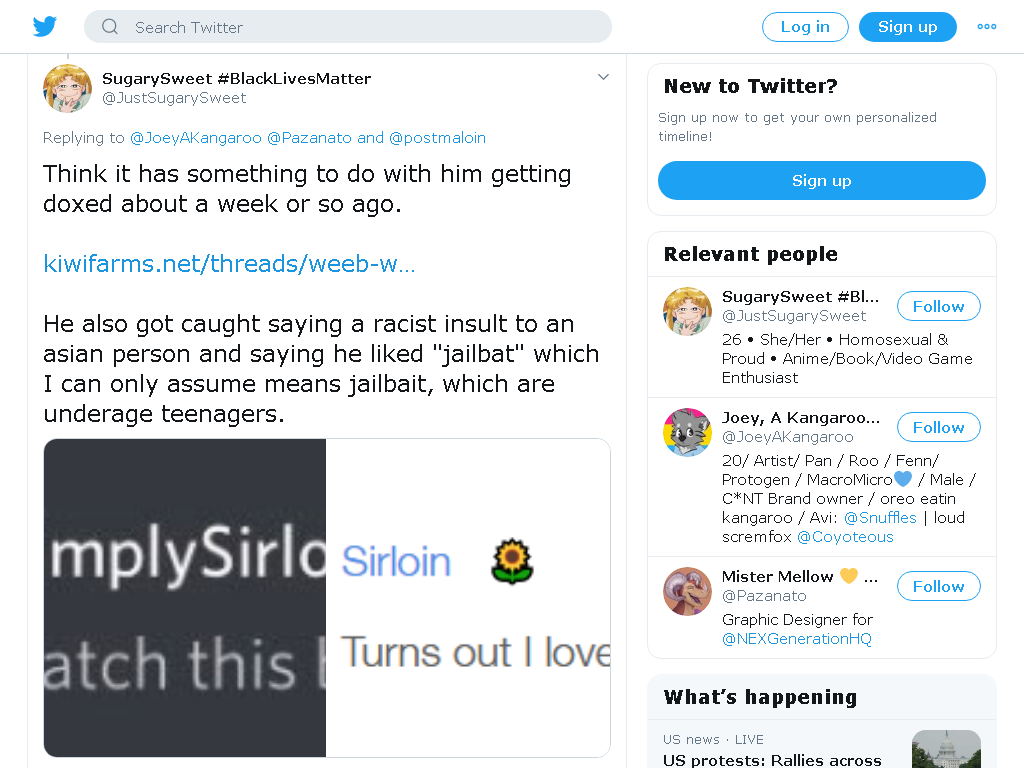Open SugarySweet's avatar on the tweet
The image size is (1024, 768).
(x=67, y=88)
